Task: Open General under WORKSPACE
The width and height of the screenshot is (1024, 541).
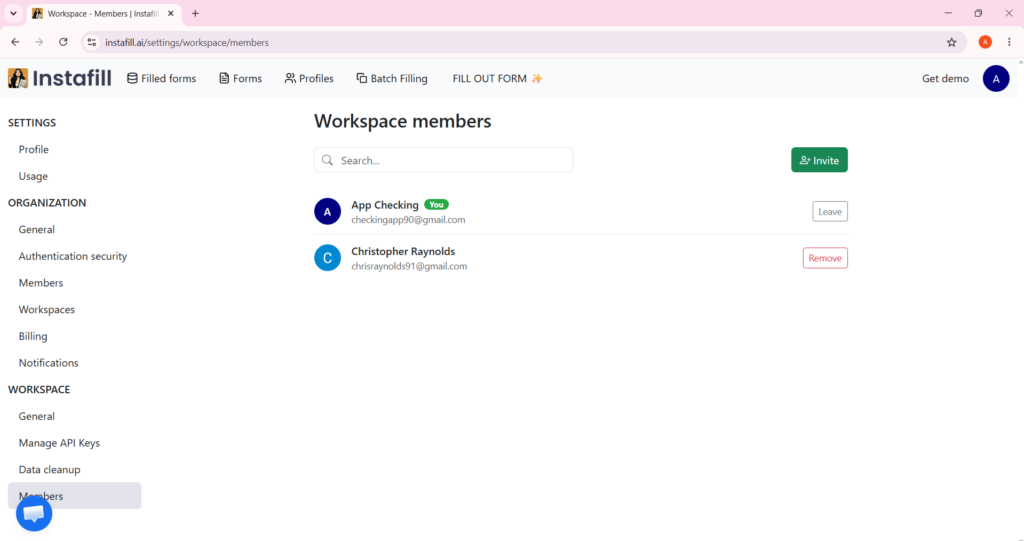Action: (37, 416)
